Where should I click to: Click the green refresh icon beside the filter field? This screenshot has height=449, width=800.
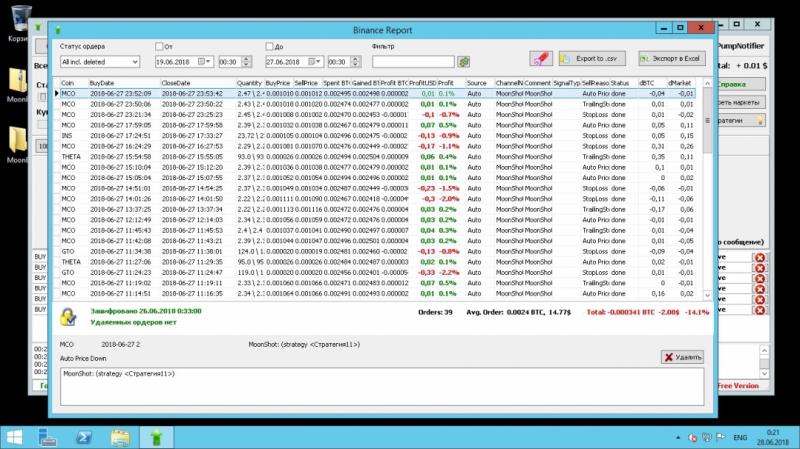tap(463, 62)
